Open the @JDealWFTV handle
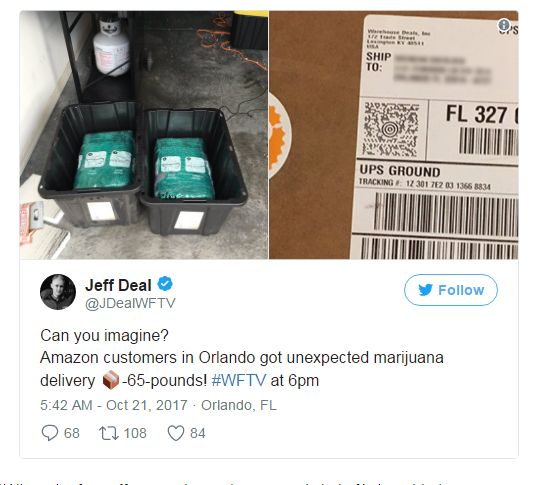This screenshot has width=539, height=485. point(130,303)
